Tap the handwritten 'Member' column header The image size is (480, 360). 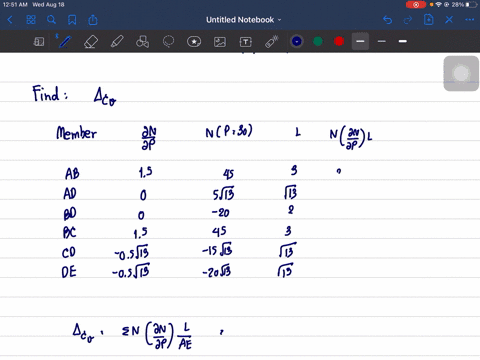(x=76, y=133)
